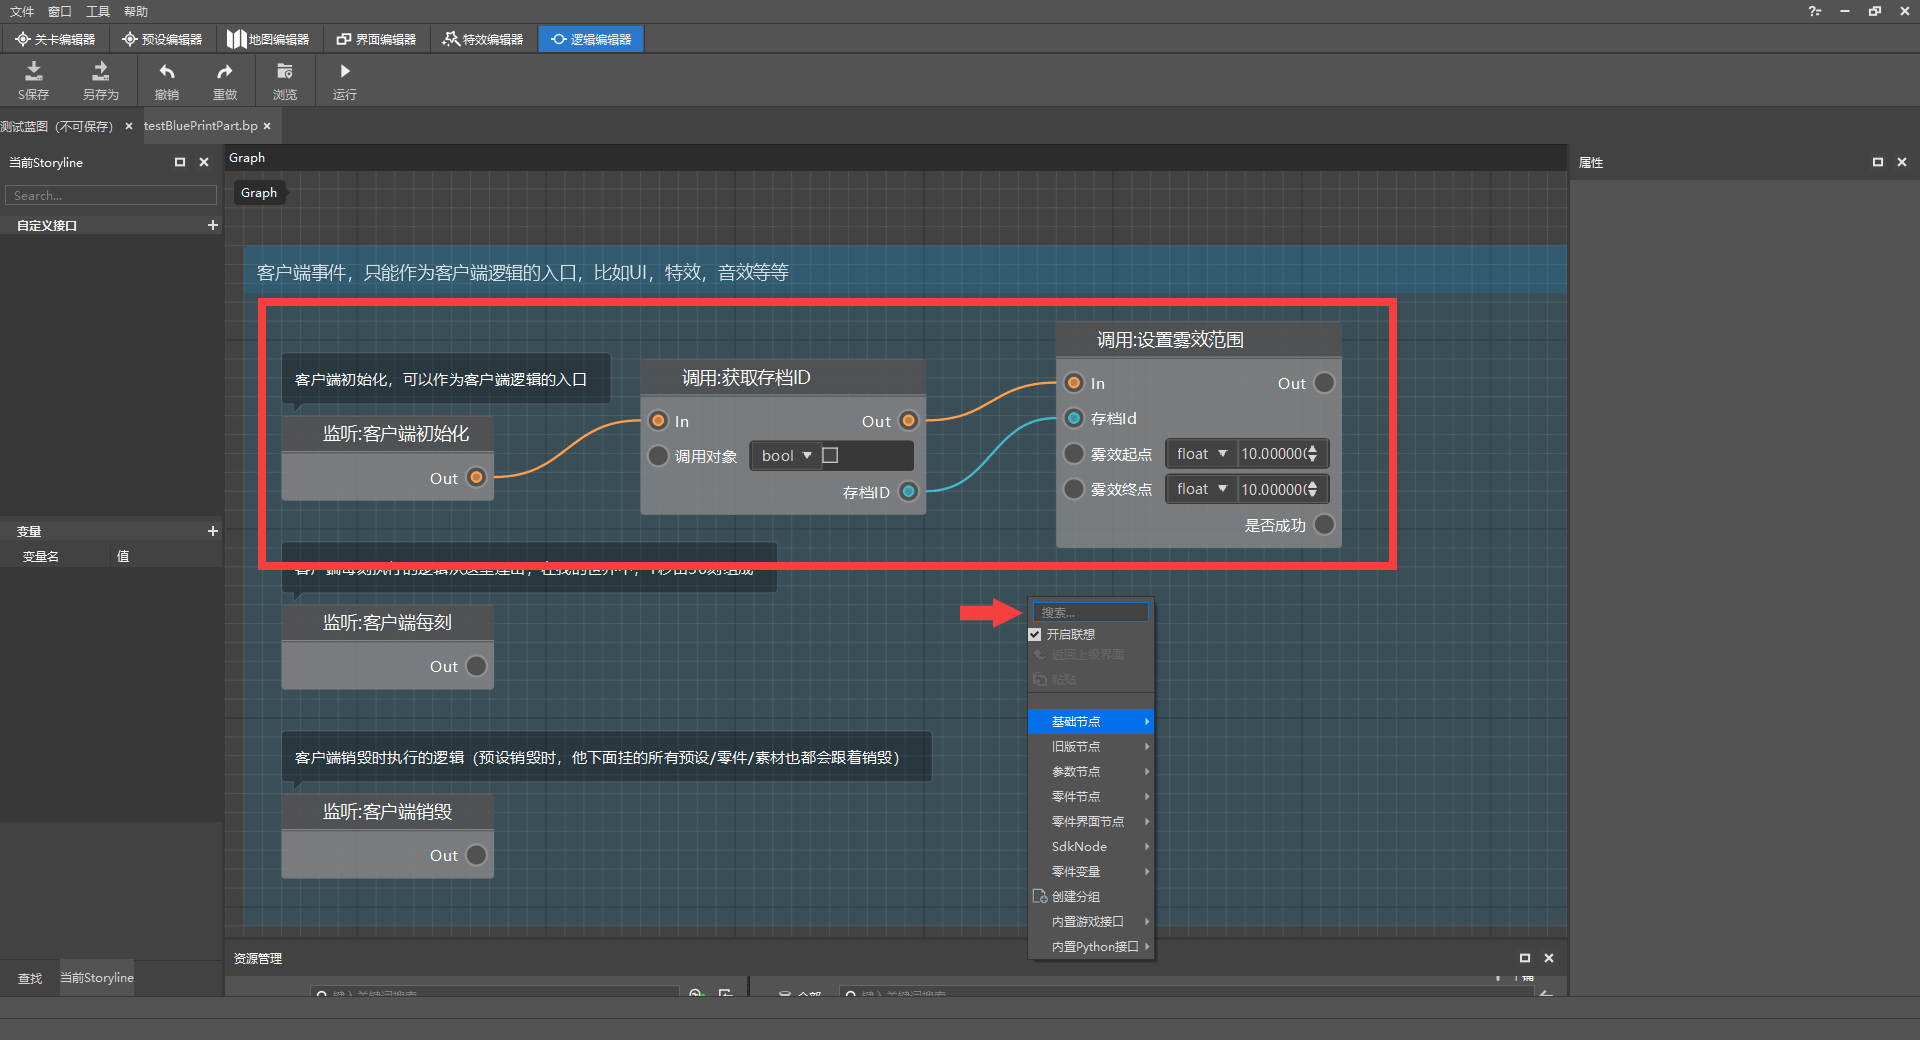Screen dimensions: 1920x1040
Task: Switch to 预设编辑器 tab
Action: point(162,39)
